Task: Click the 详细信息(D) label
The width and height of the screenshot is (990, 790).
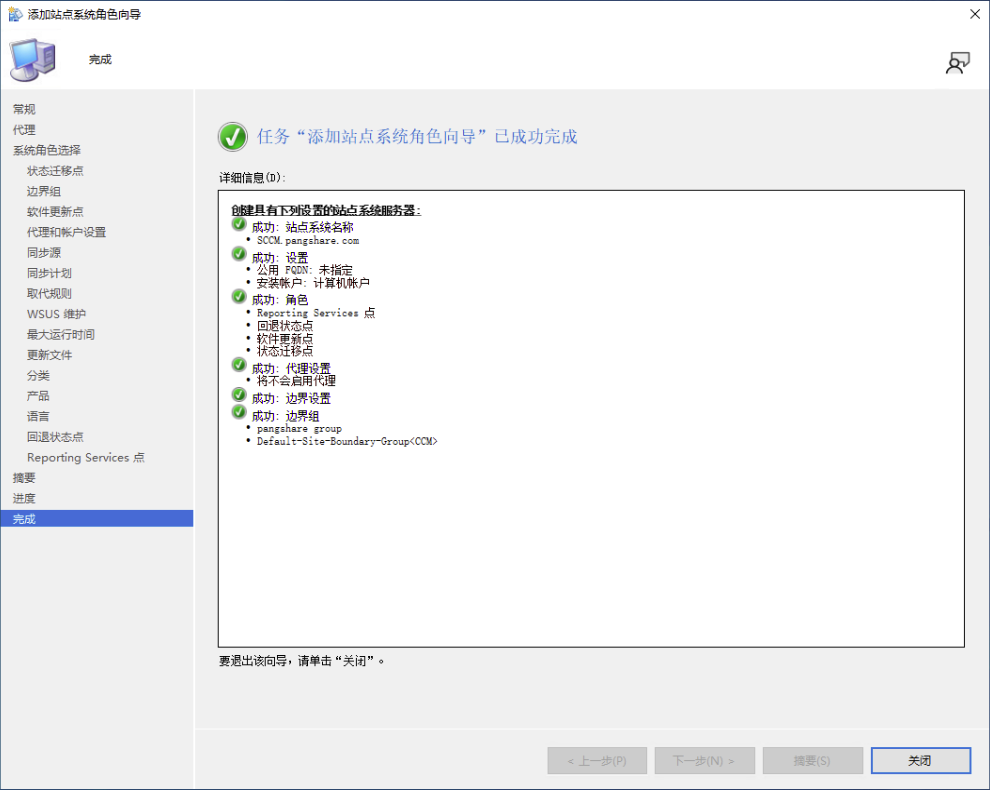Action: tap(253, 177)
